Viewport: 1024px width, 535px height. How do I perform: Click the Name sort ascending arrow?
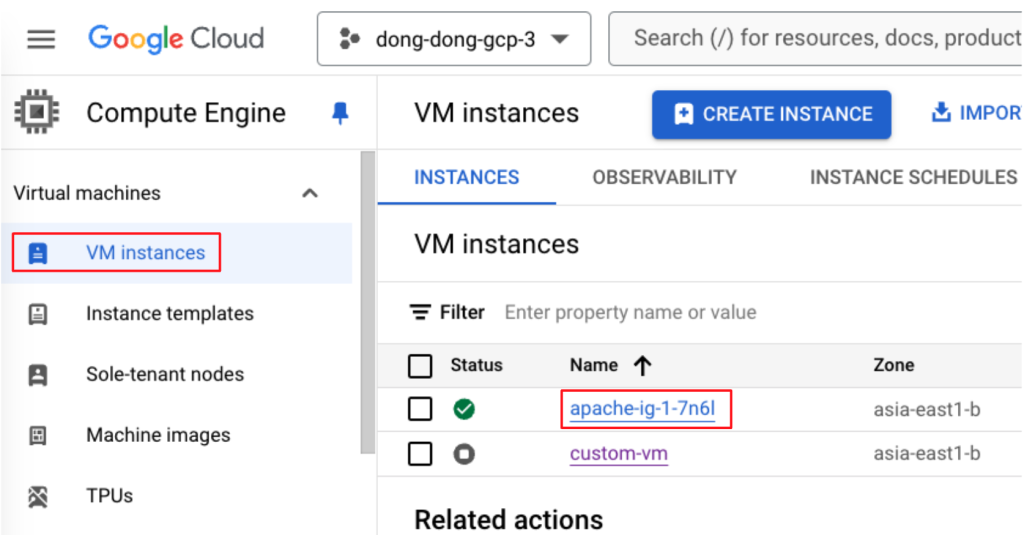coord(643,366)
